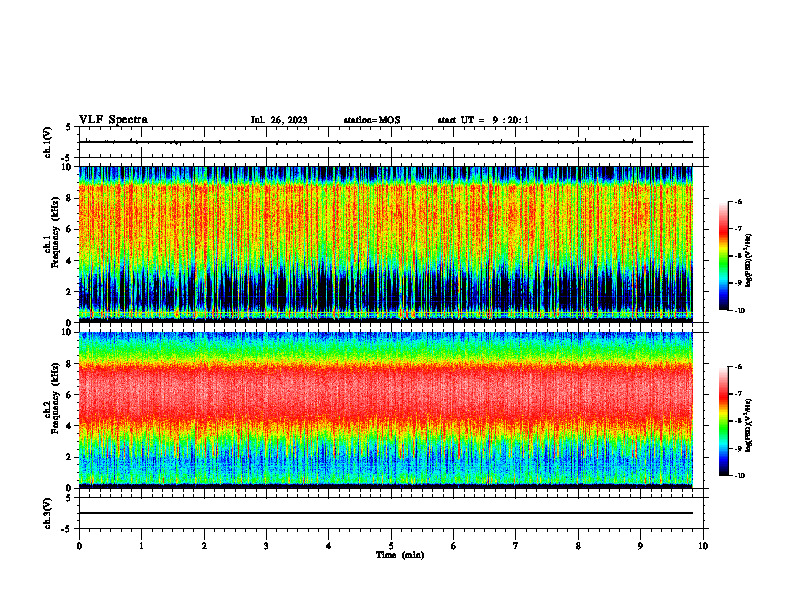Click the "-6" label on ch.1 color bar
The height and width of the screenshot is (612, 792).
(x=738, y=201)
